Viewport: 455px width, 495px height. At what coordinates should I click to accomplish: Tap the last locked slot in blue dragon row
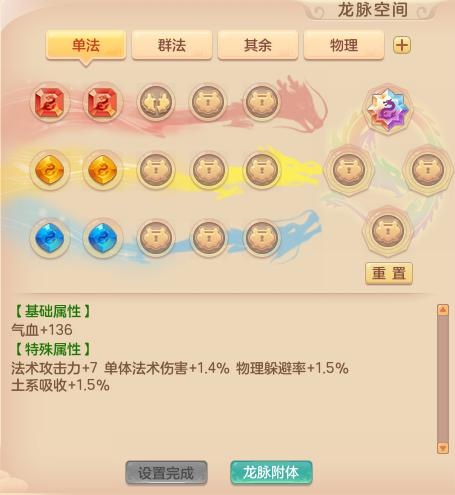coord(262,238)
